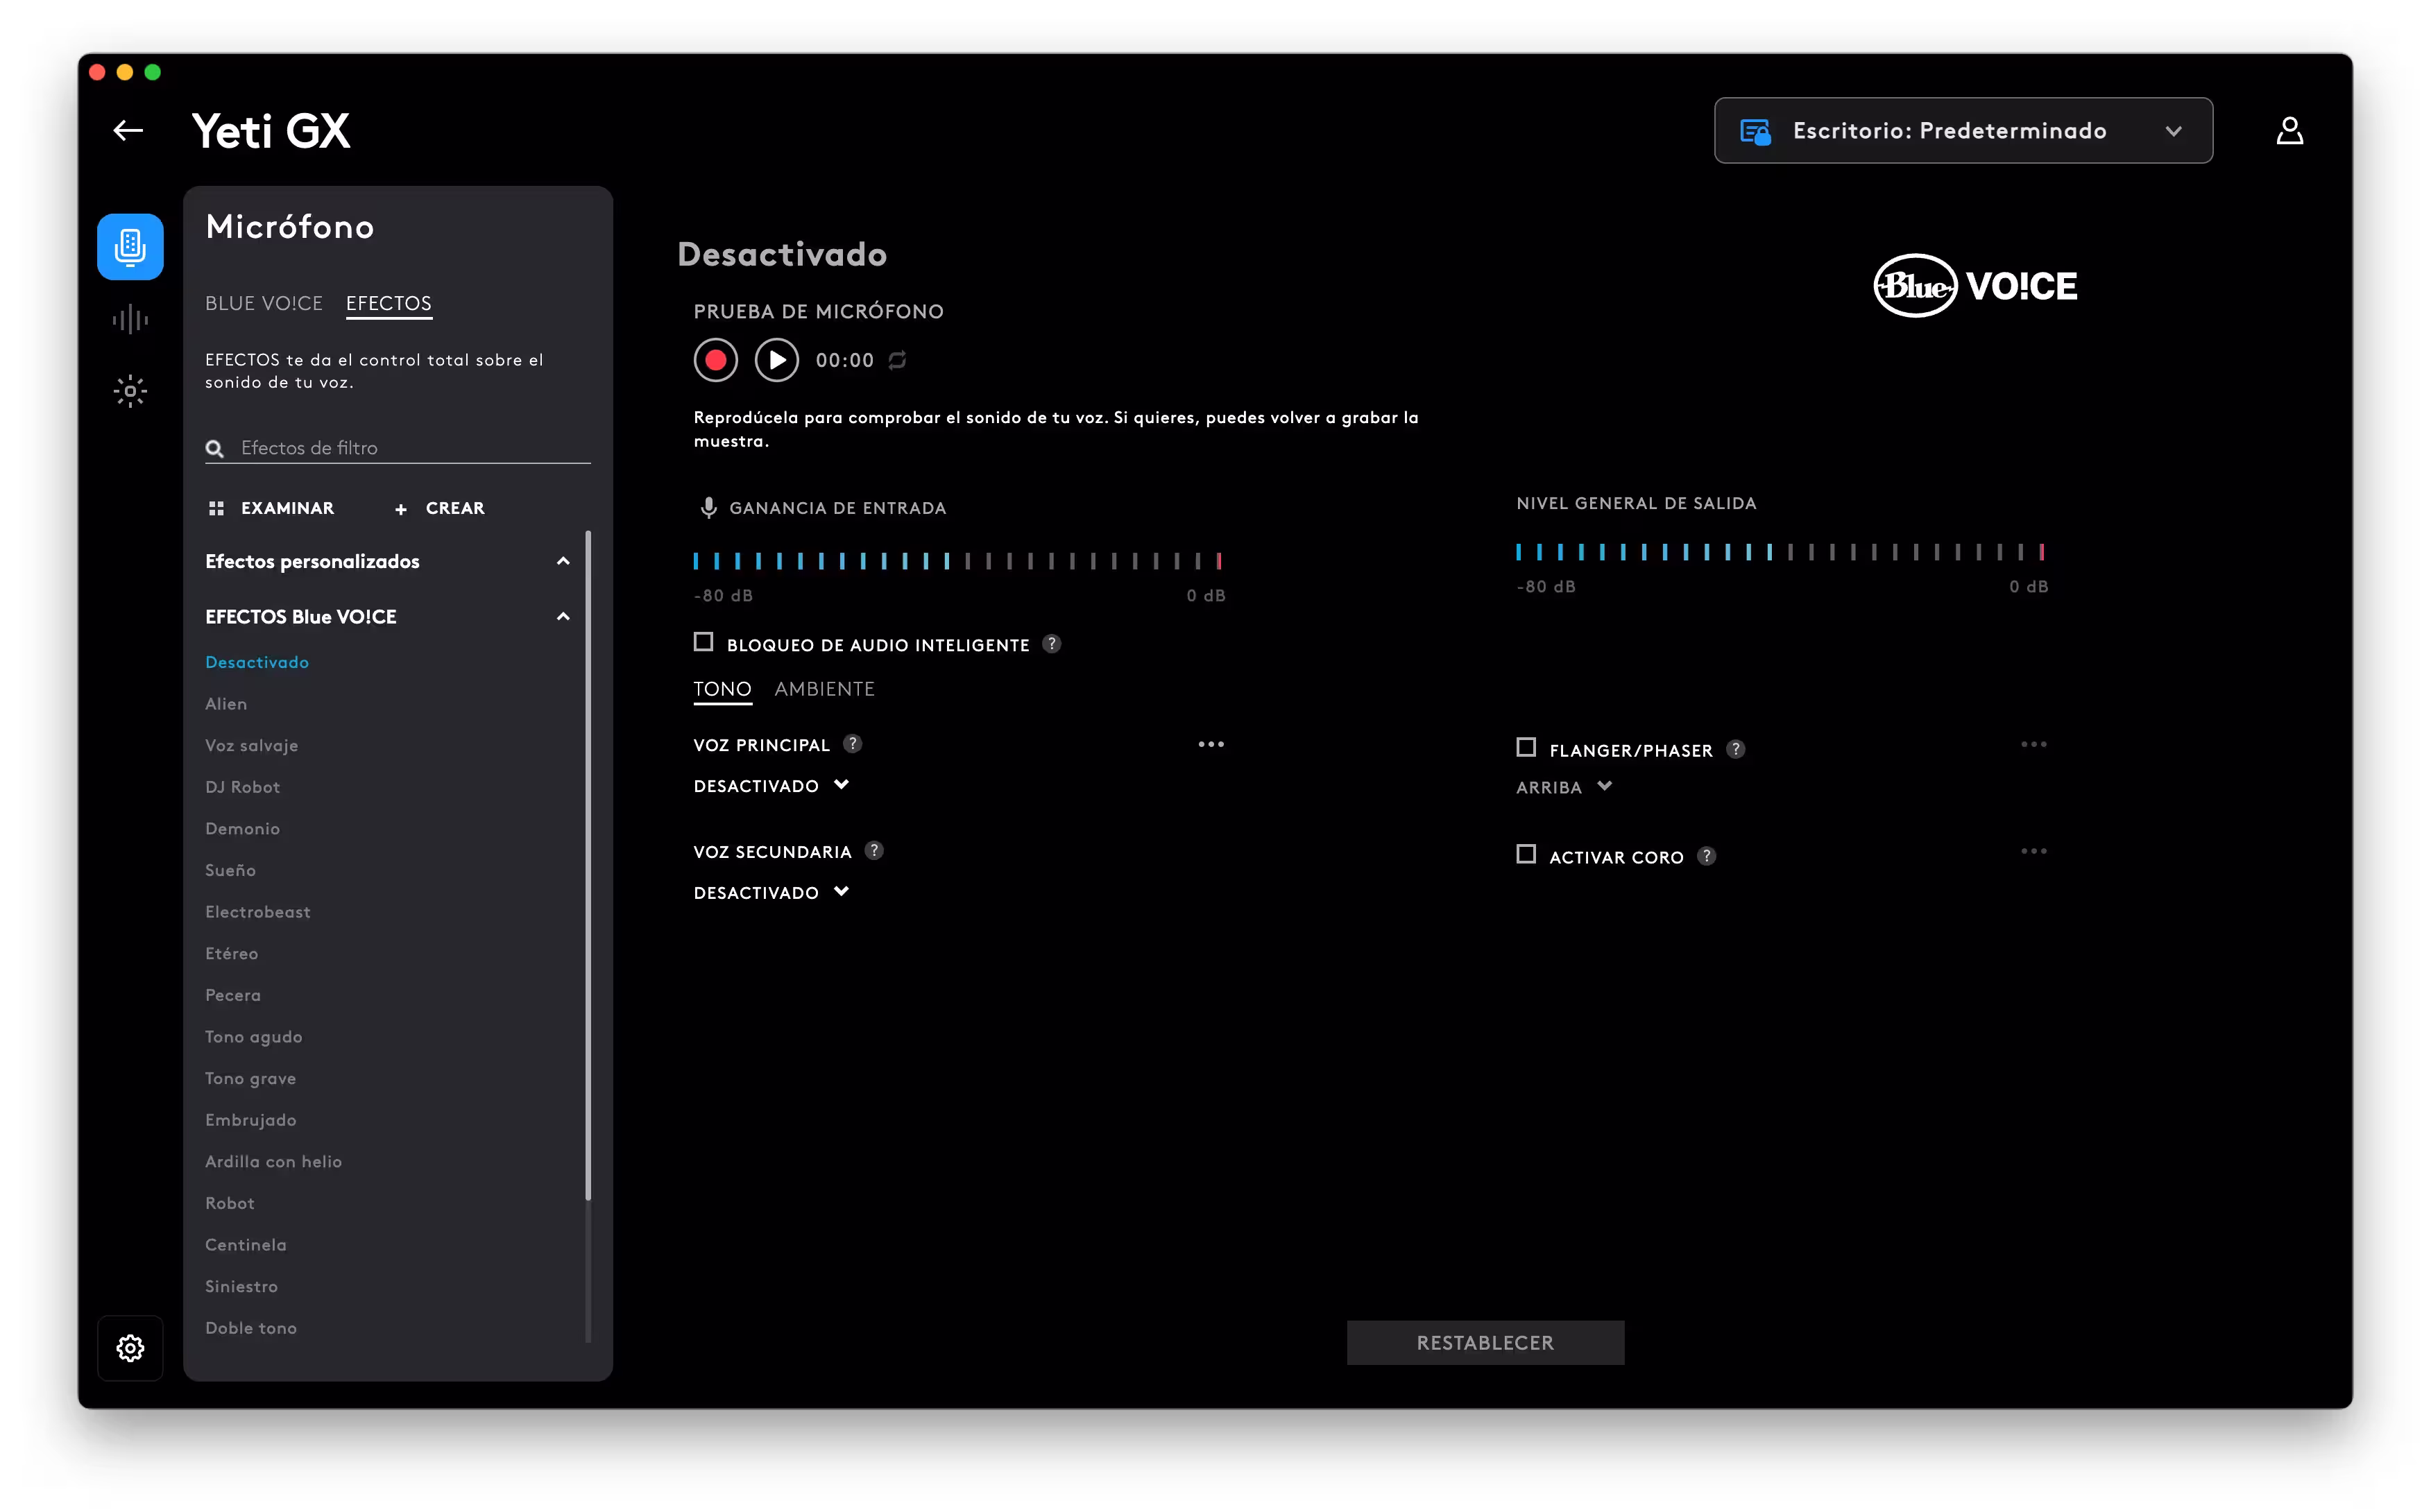The height and width of the screenshot is (1512, 2431).
Task: Play the recorded microphone sample
Action: tap(776, 360)
